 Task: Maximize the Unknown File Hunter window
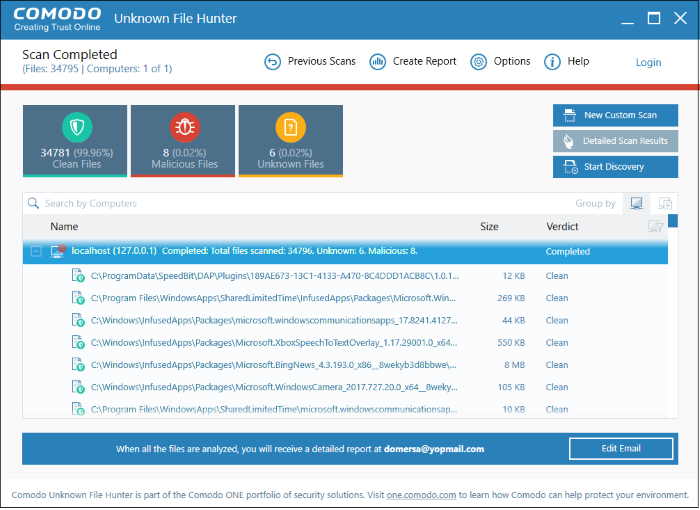pos(654,18)
